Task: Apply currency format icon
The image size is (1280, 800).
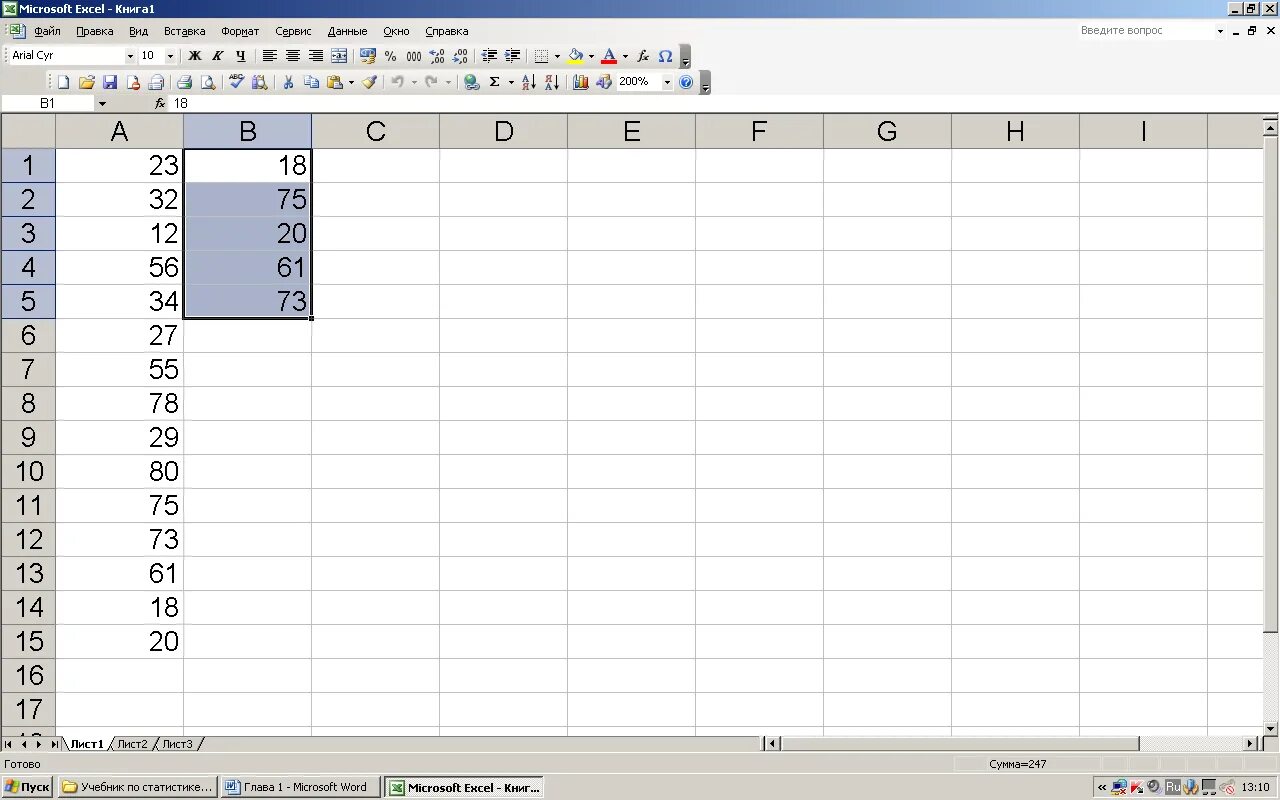Action: point(367,56)
